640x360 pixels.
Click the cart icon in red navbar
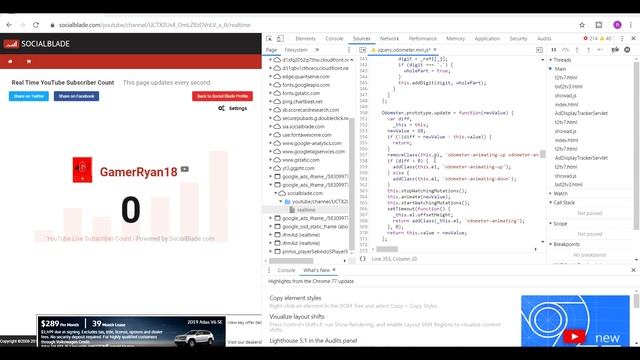pyautogui.click(x=29, y=61)
